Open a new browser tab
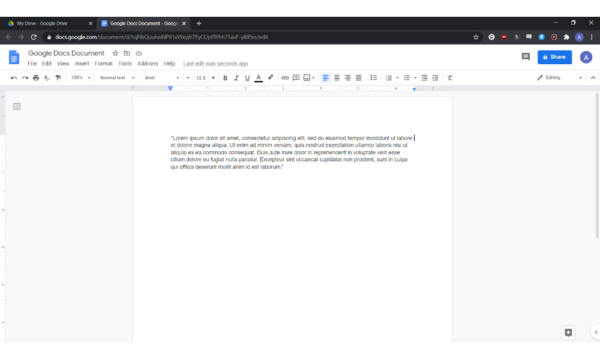 tap(199, 23)
